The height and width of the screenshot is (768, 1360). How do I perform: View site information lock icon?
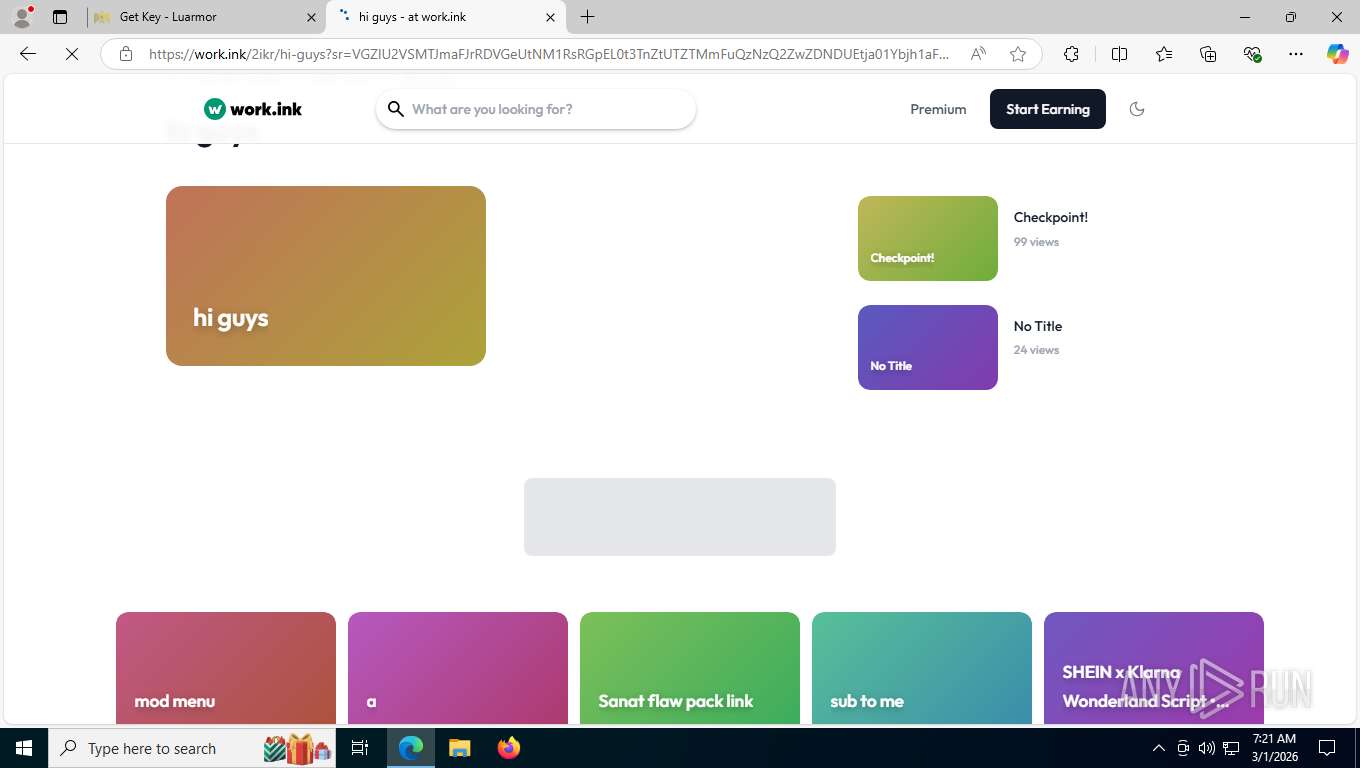tap(126, 54)
